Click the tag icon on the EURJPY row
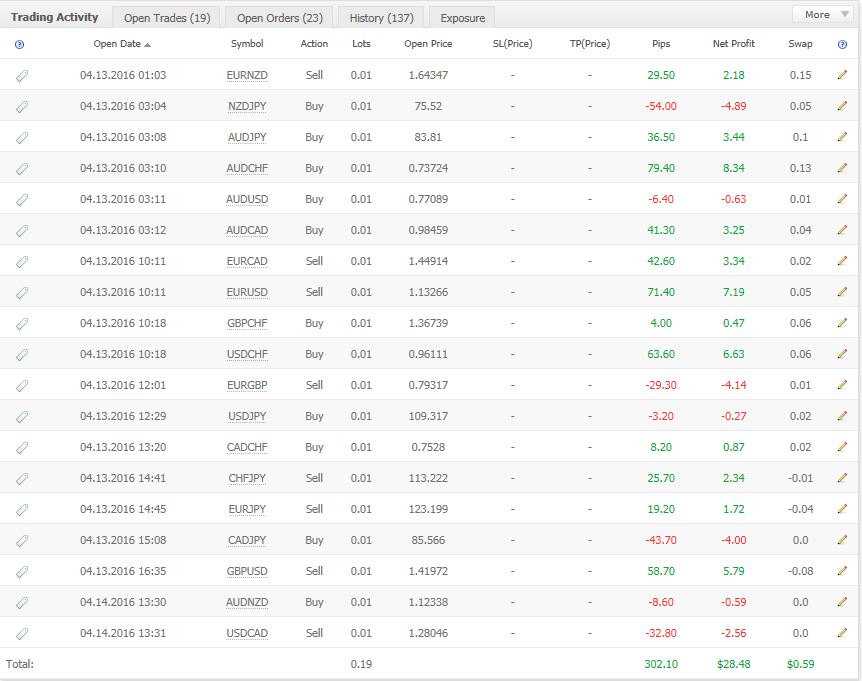862x681 pixels. point(22,509)
